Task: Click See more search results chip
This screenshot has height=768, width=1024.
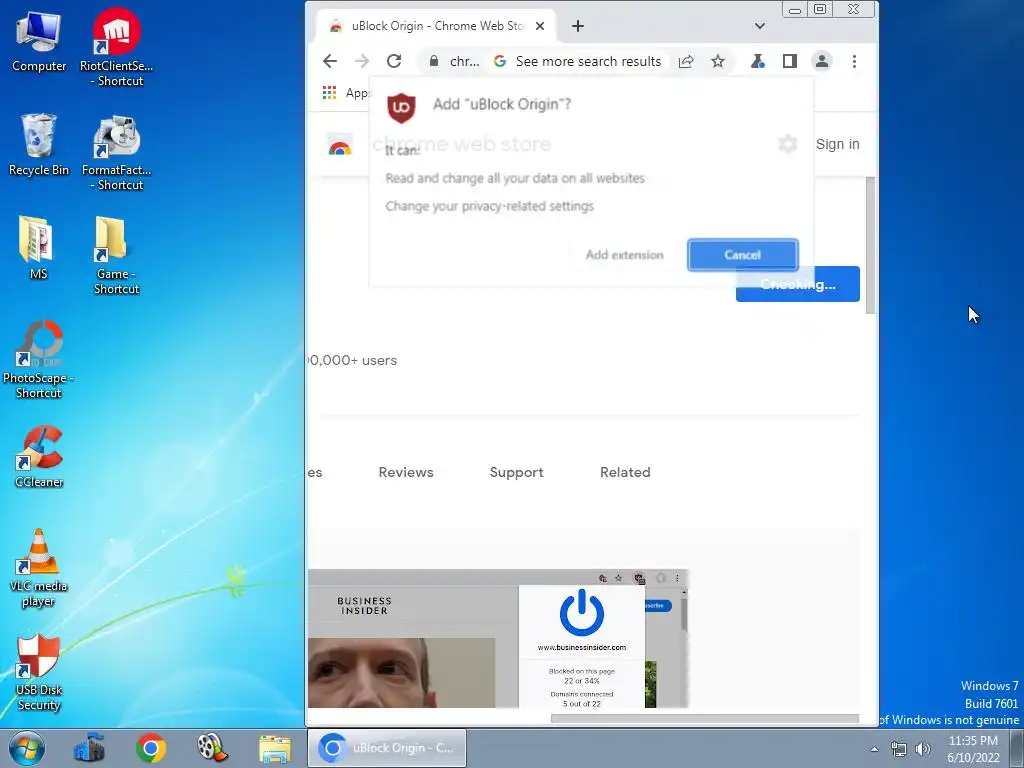Action: [x=577, y=61]
